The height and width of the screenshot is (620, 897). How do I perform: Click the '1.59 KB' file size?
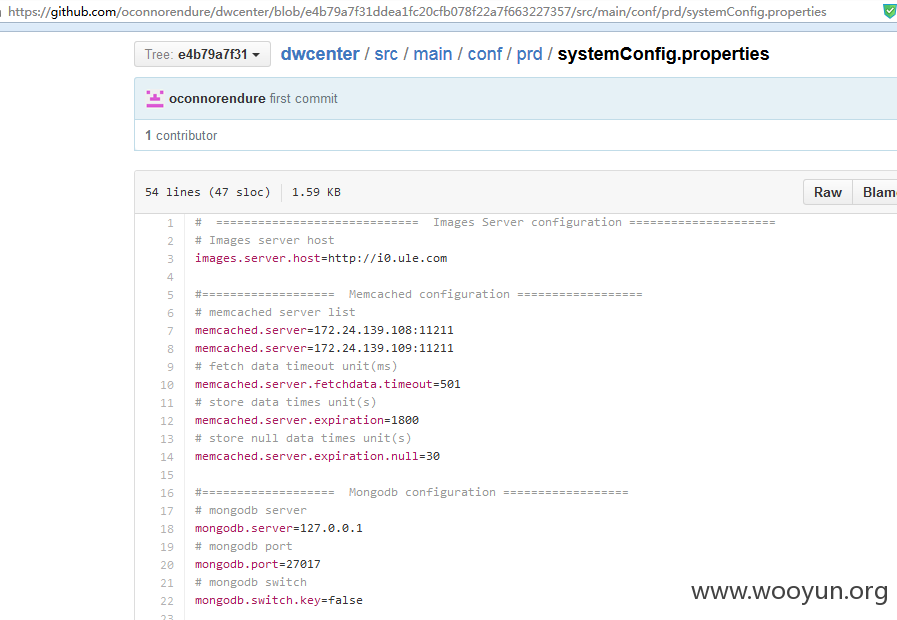point(316,192)
